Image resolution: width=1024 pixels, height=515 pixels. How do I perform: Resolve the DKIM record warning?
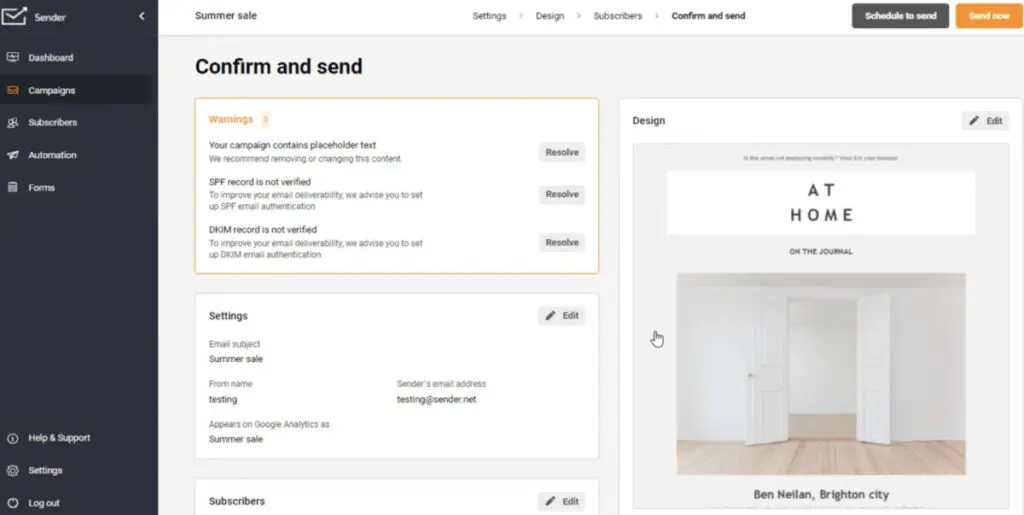click(x=562, y=242)
